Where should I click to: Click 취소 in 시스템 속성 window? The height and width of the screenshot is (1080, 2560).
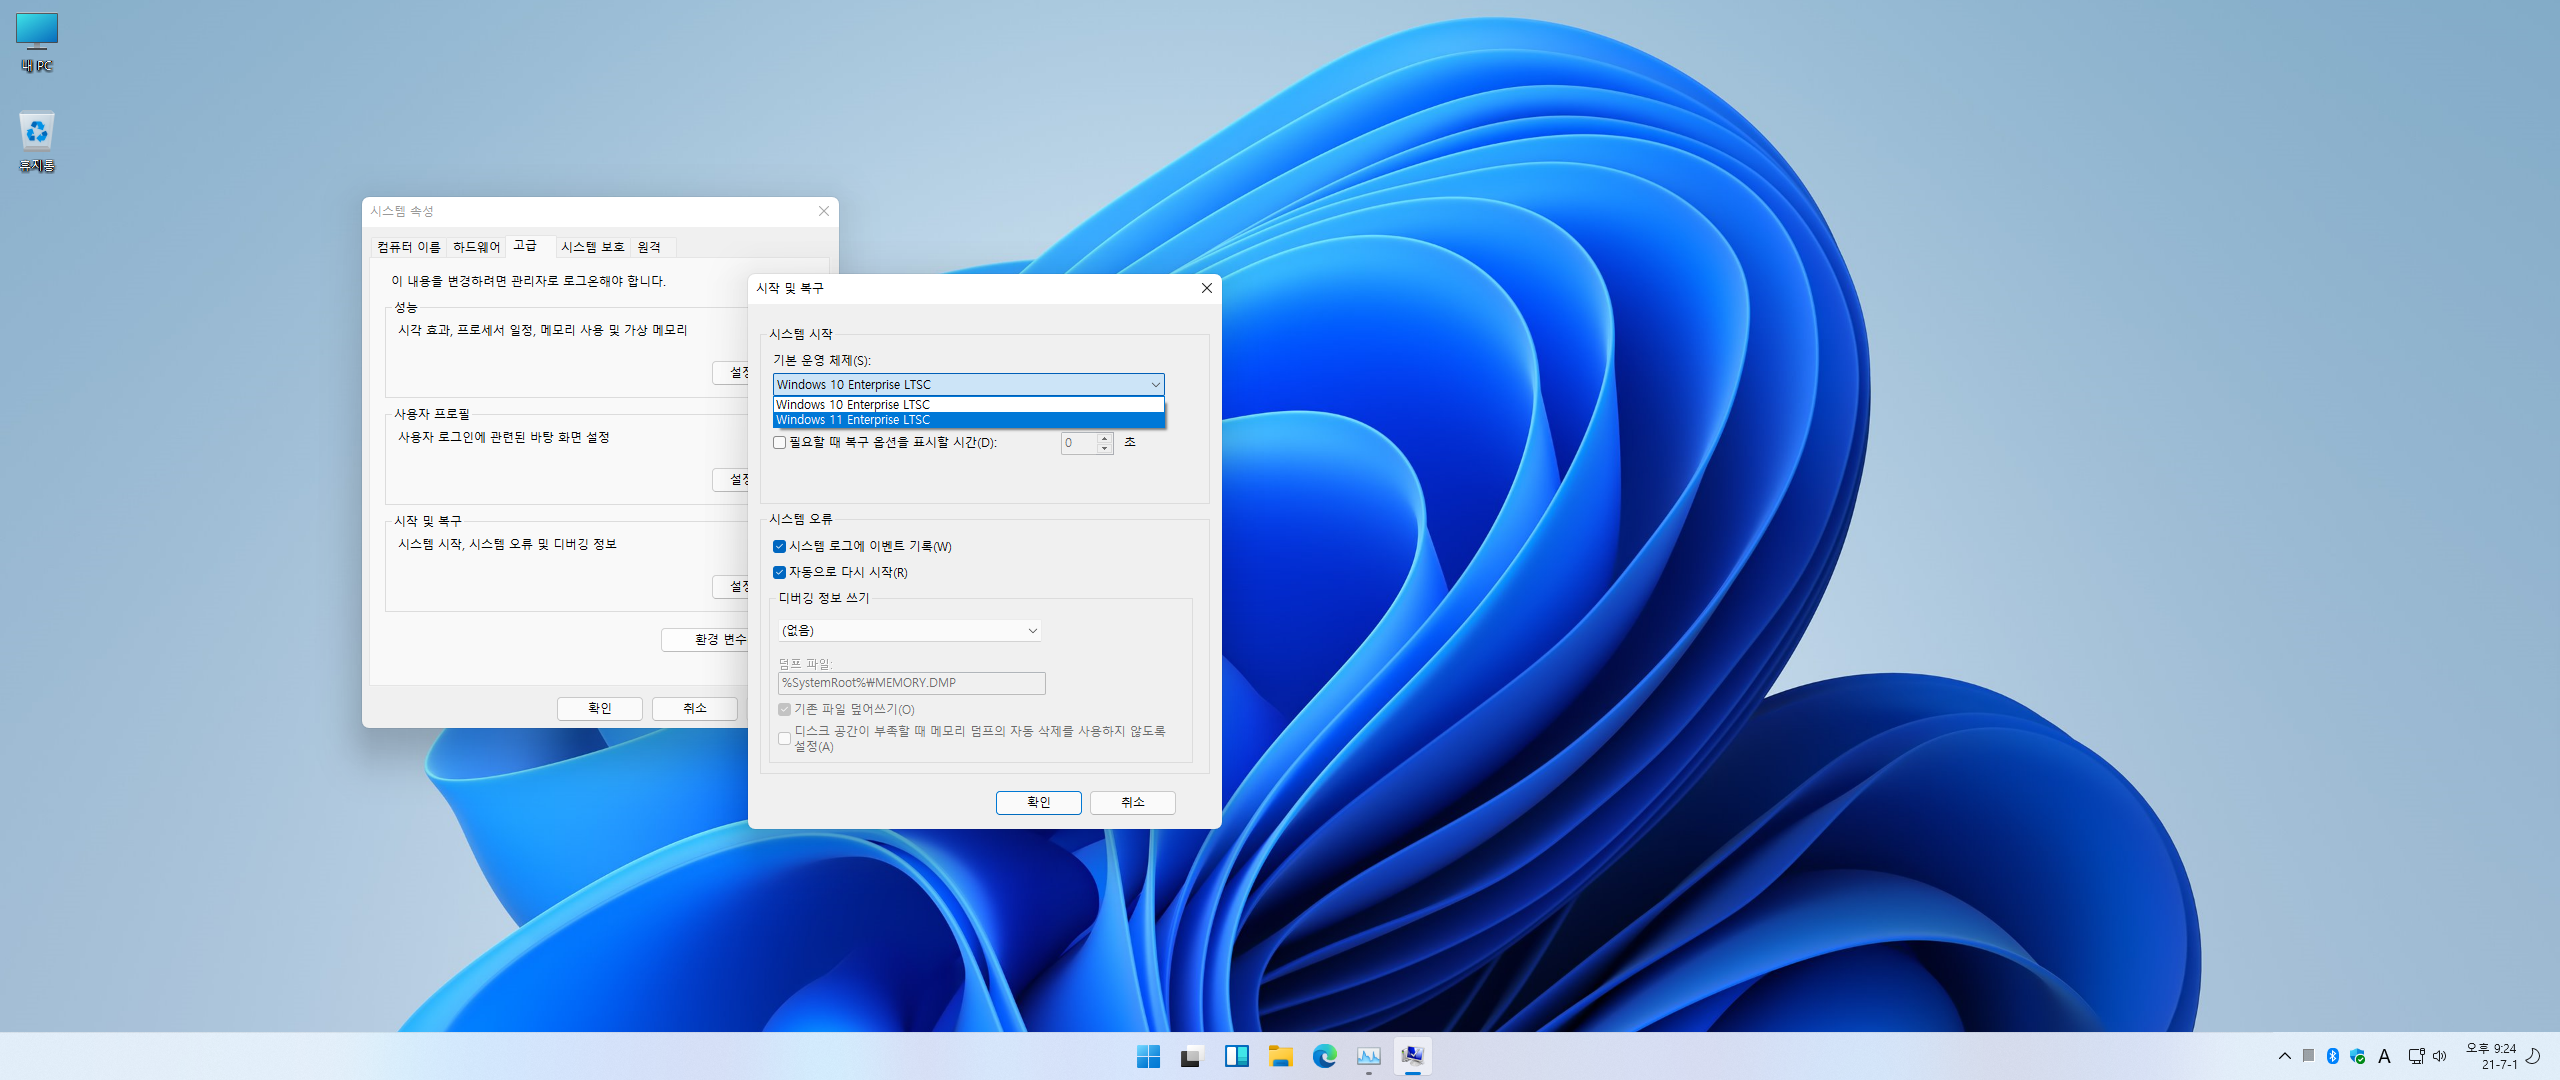tap(694, 709)
